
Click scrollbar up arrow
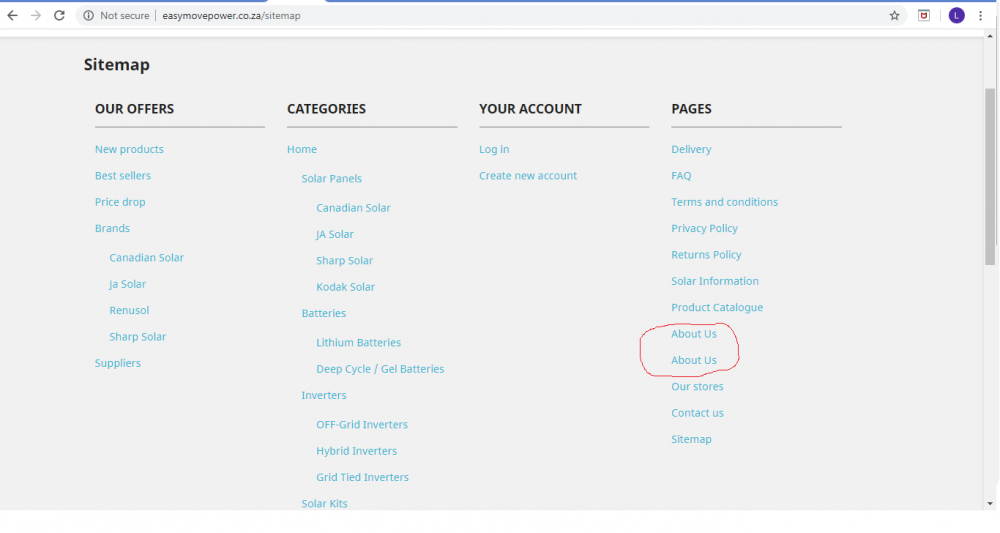990,36
